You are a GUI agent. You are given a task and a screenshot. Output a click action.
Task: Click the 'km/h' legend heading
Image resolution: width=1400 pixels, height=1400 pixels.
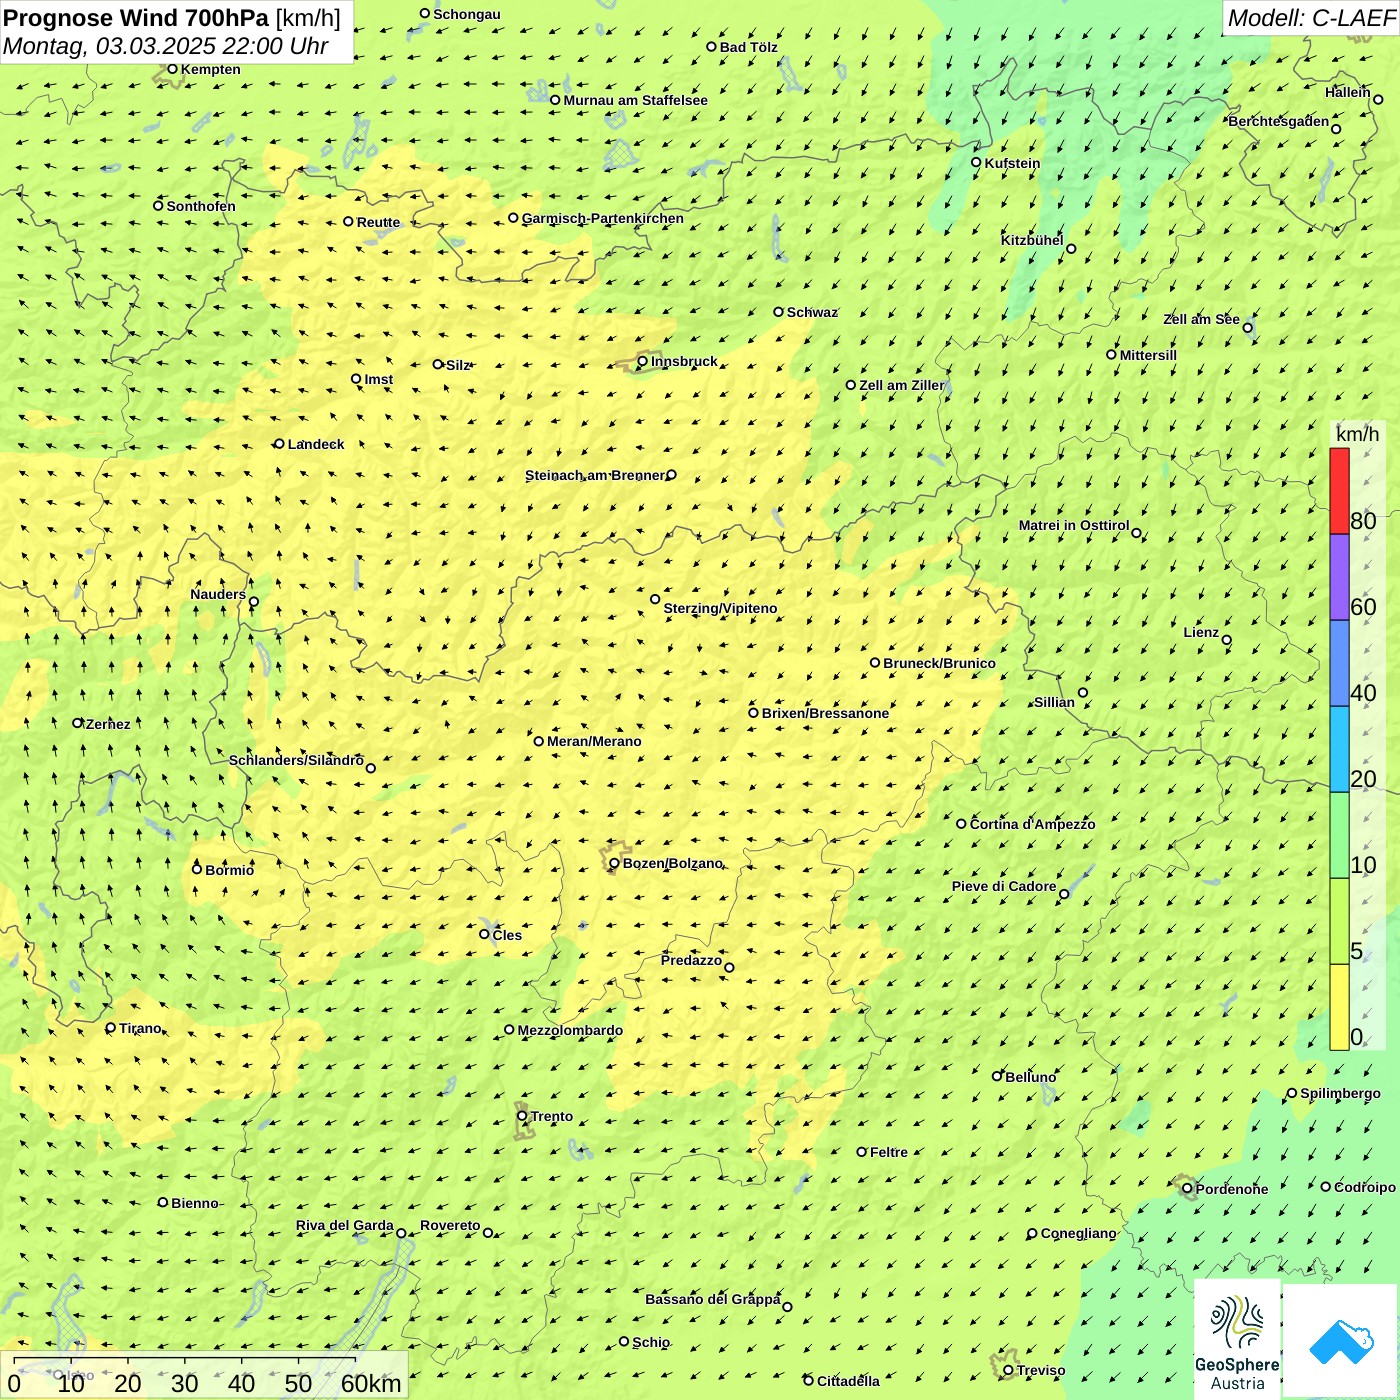click(x=1357, y=434)
